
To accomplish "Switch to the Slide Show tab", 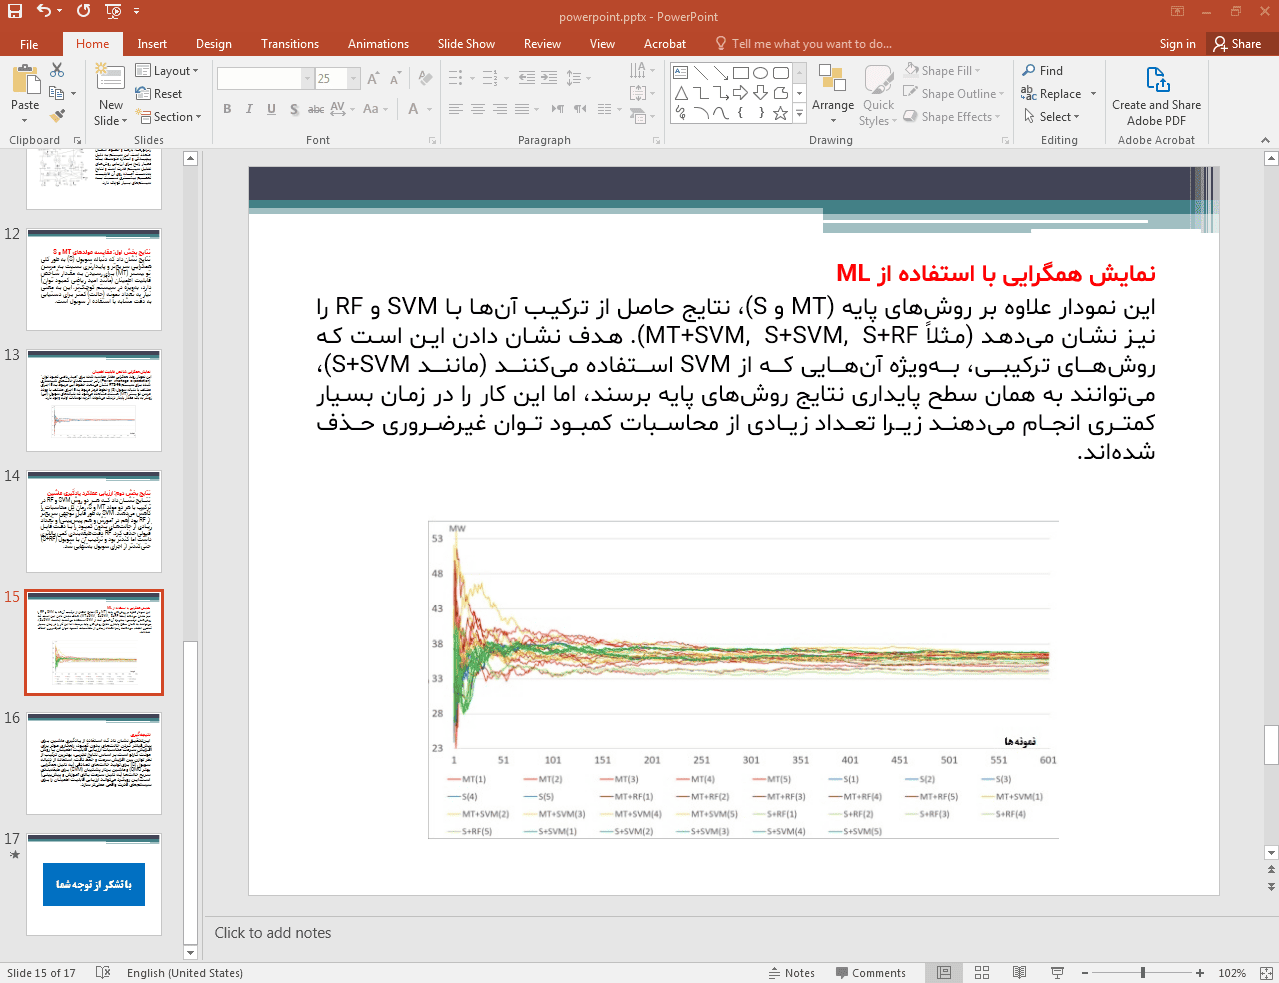I will (466, 44).
